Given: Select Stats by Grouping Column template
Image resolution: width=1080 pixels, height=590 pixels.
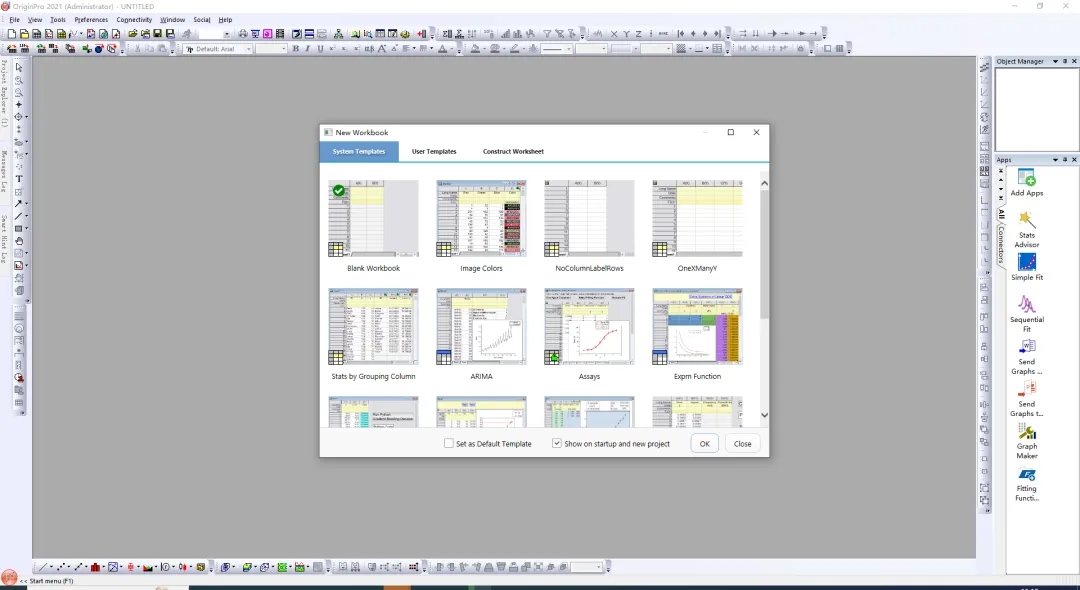Looking at the screenshot, I should pyautogui.click(x=373, y=326).
